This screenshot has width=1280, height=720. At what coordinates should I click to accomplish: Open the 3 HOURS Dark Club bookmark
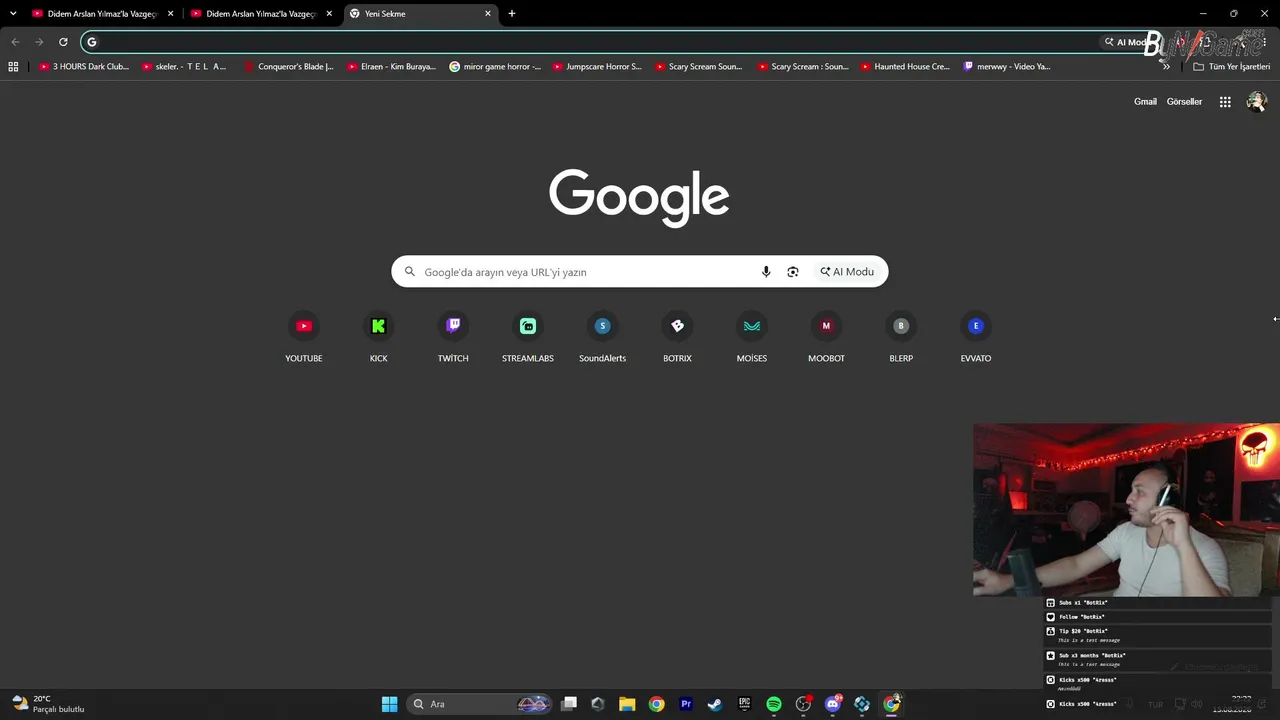(84, 67)
